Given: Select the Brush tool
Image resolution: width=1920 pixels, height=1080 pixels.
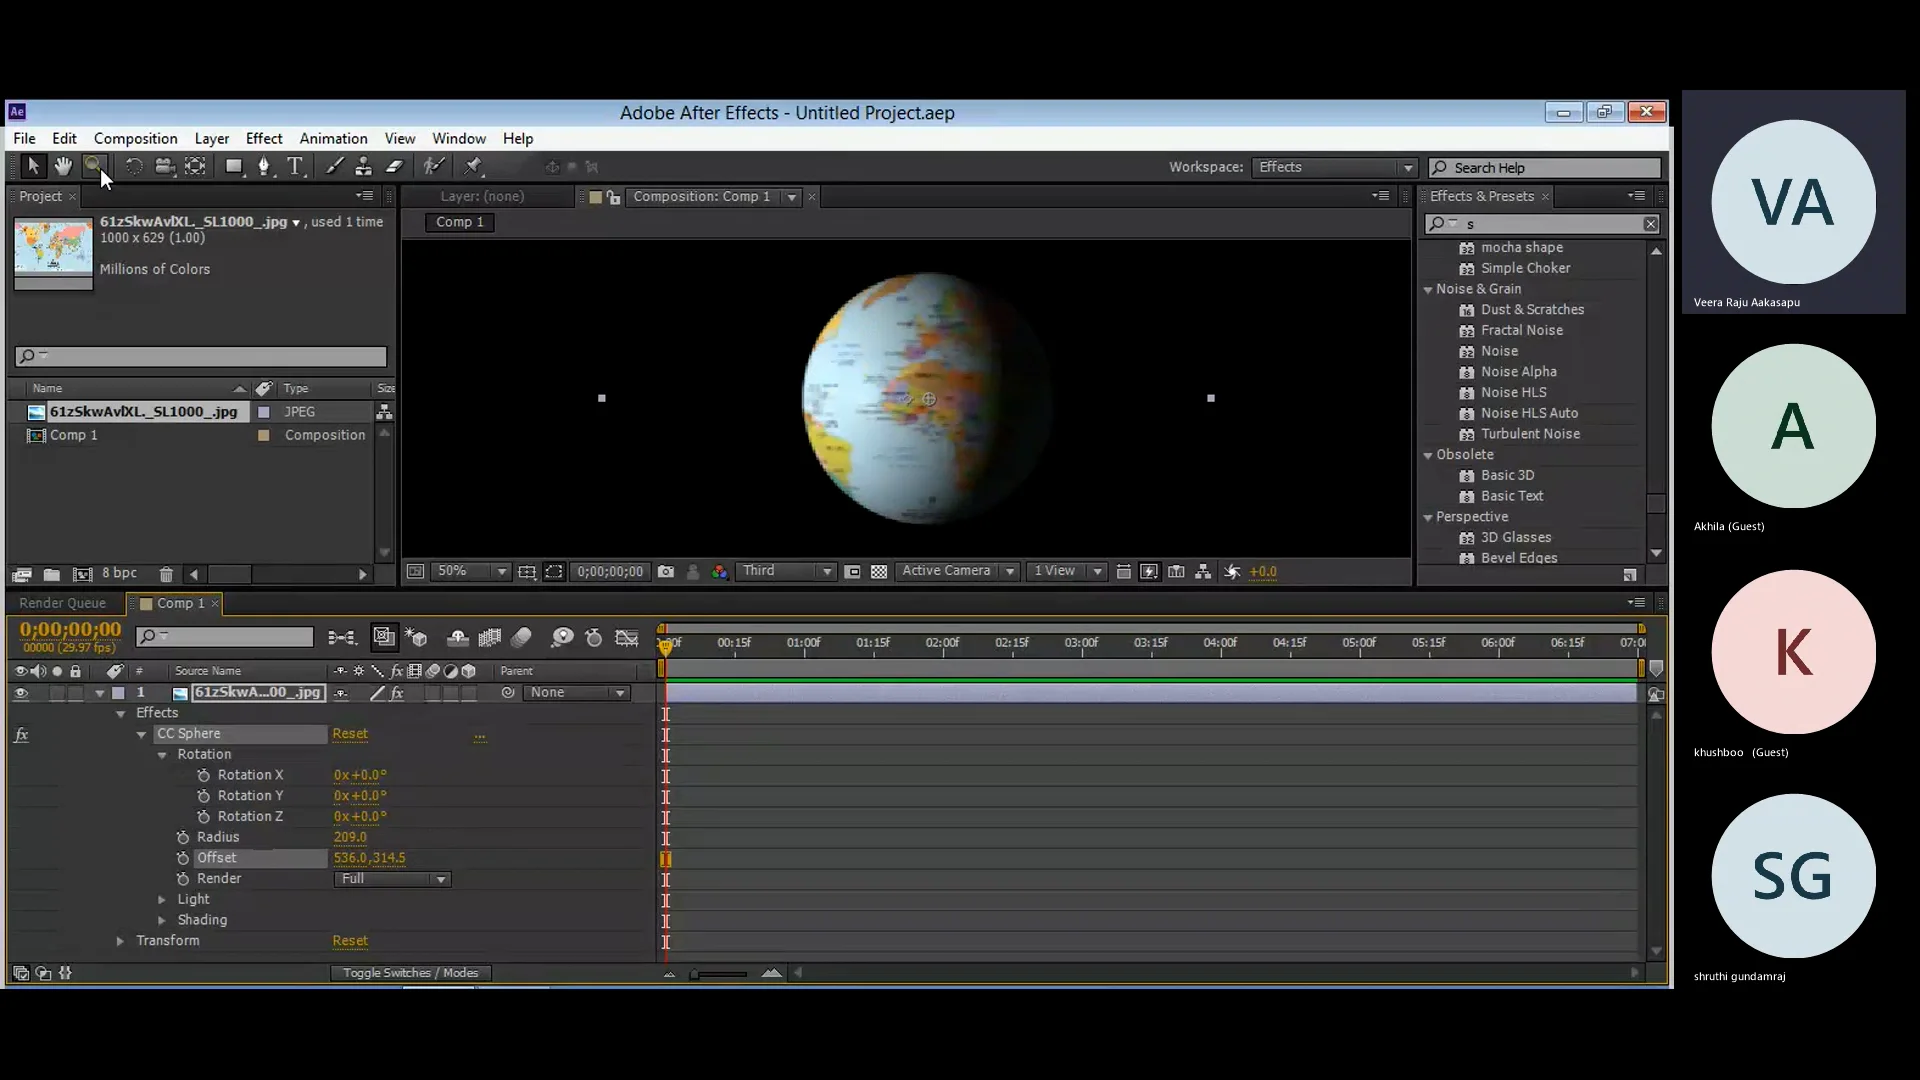Looking at the screenshot, I should 334,166.
